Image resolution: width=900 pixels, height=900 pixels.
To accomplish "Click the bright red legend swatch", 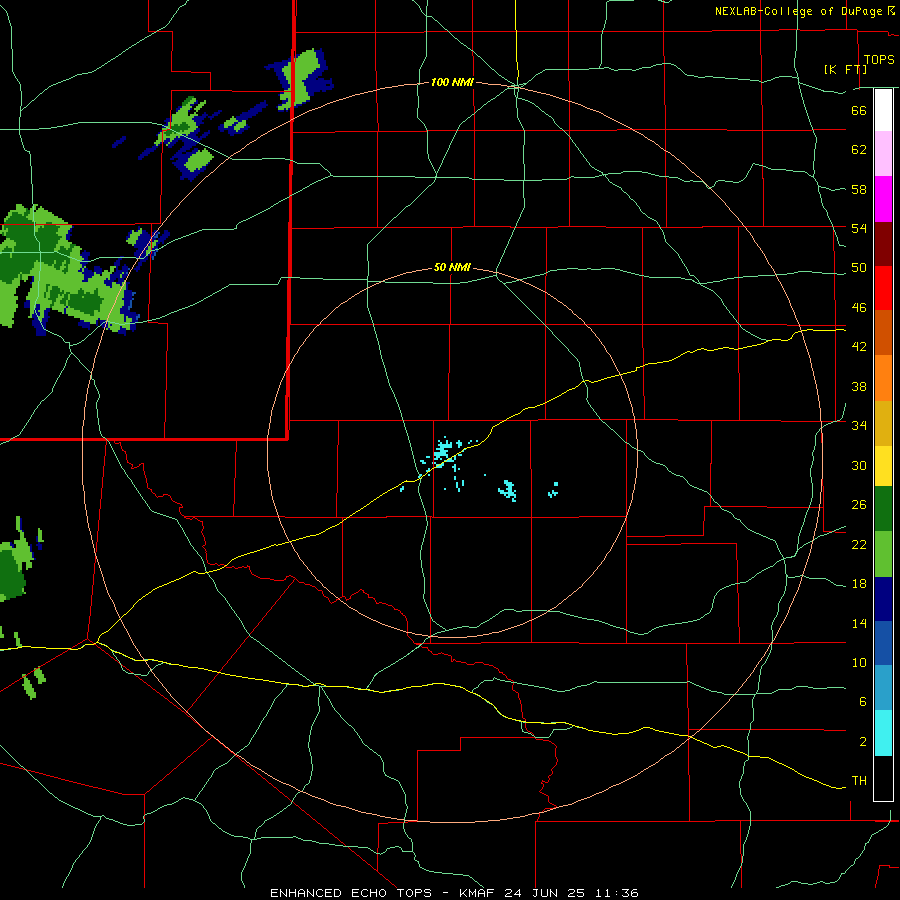I will (x=883, y=288).
